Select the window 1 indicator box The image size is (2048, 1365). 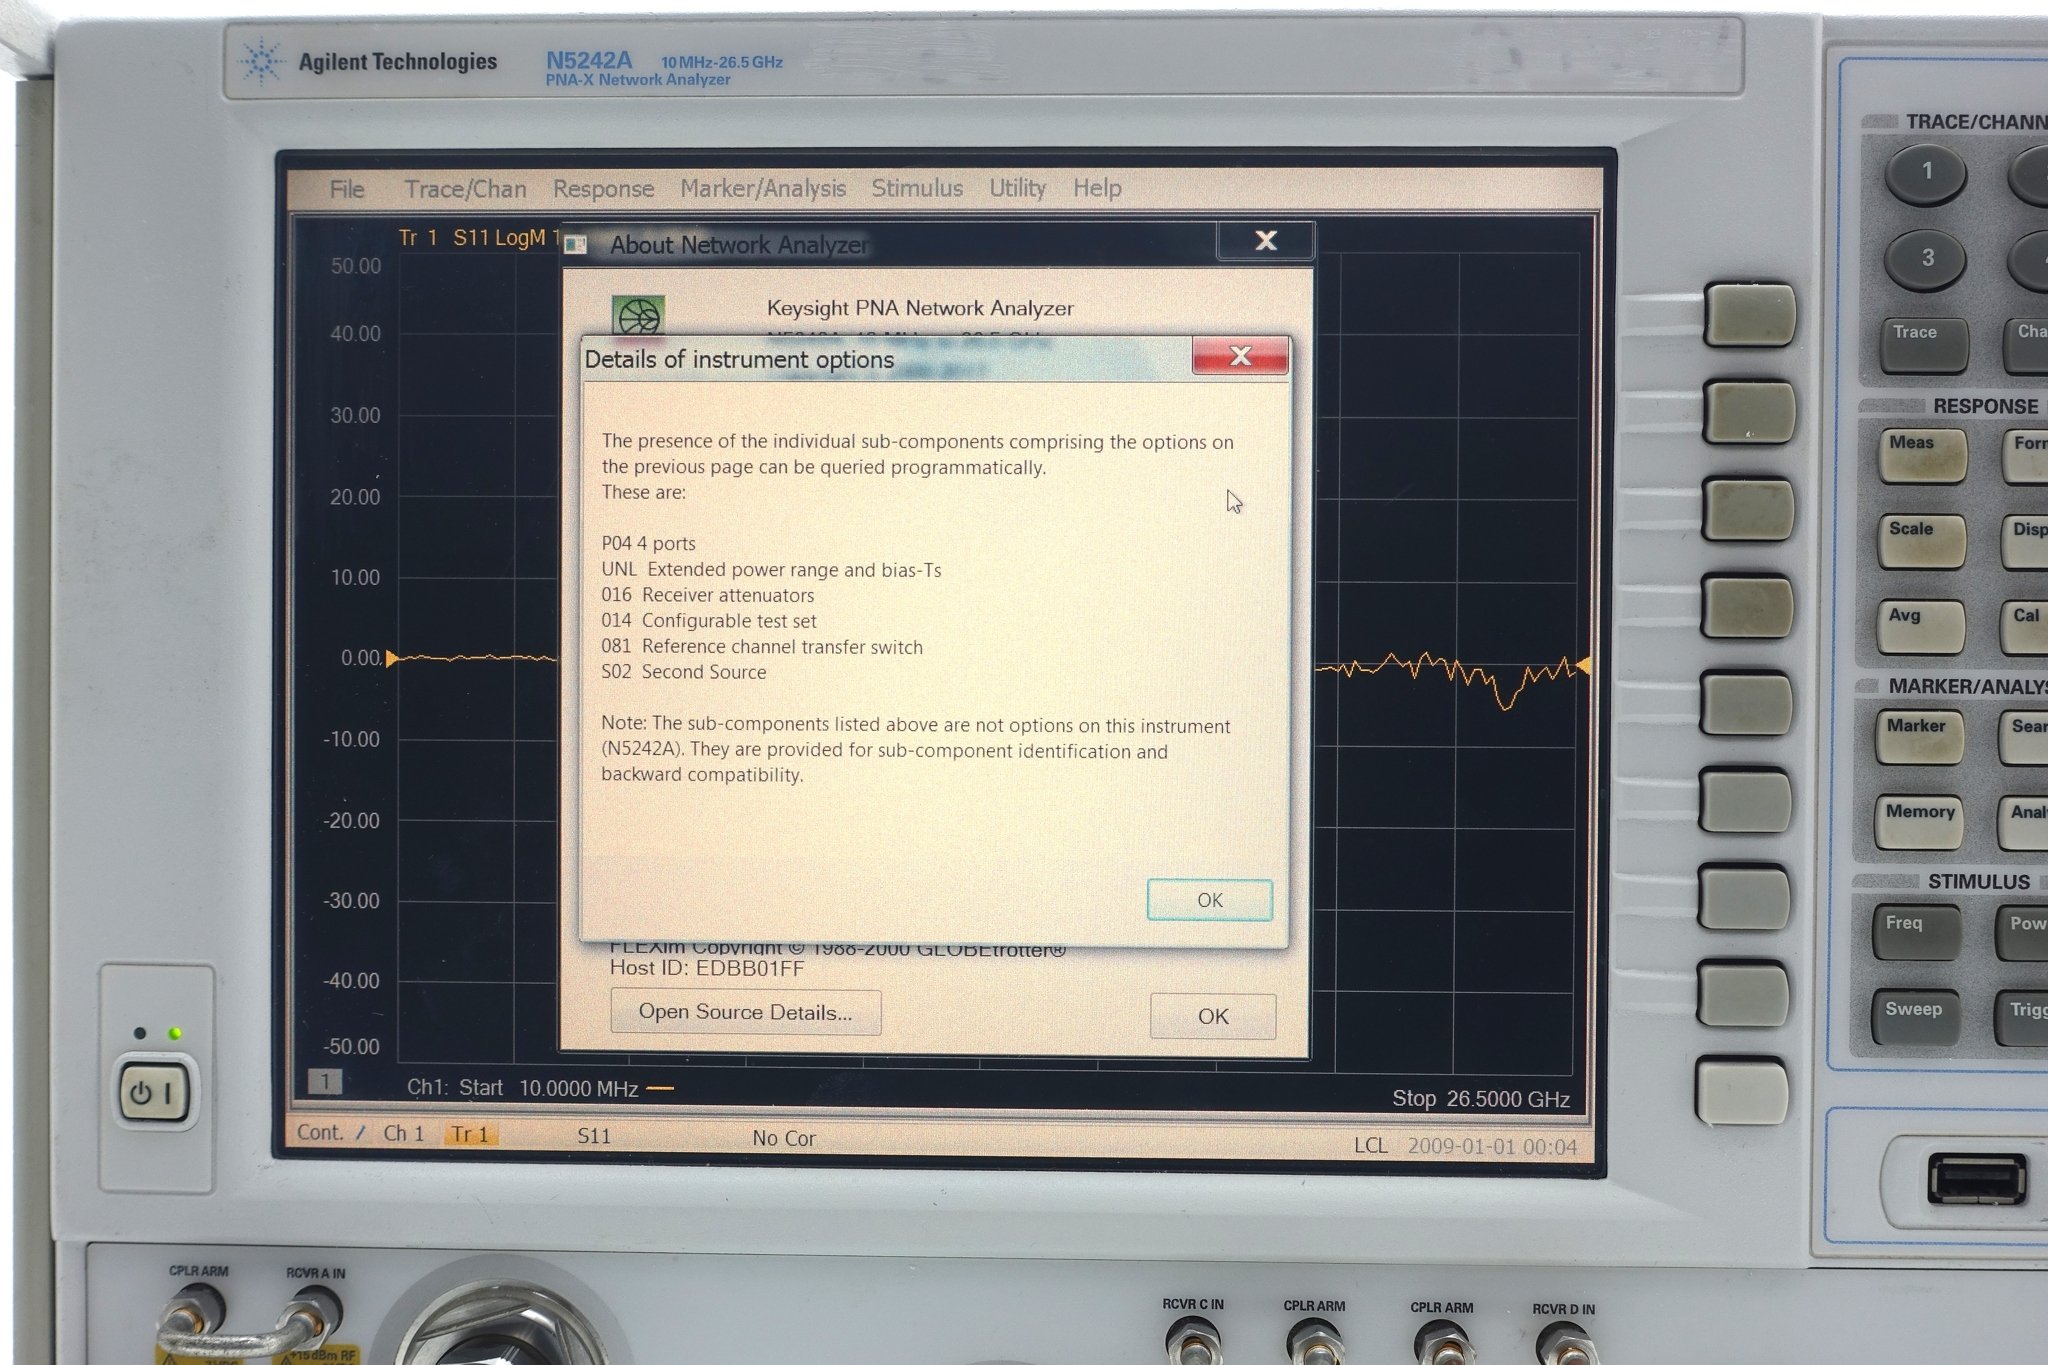(x=324, y=1081)
